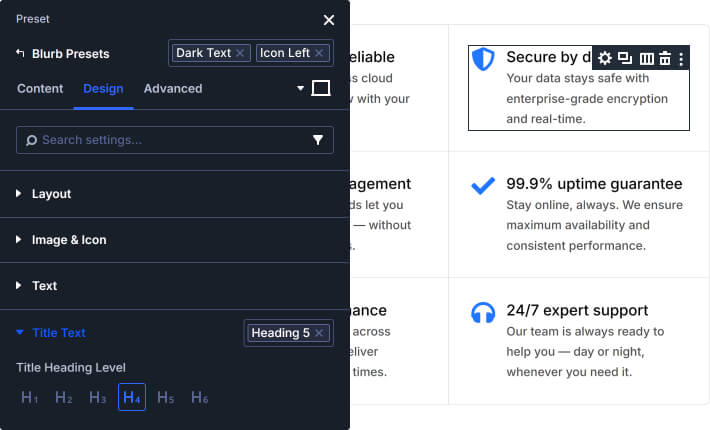Switch to the Content tab
This screenshot has height=430, width=710.
click(x=40, y=88)
